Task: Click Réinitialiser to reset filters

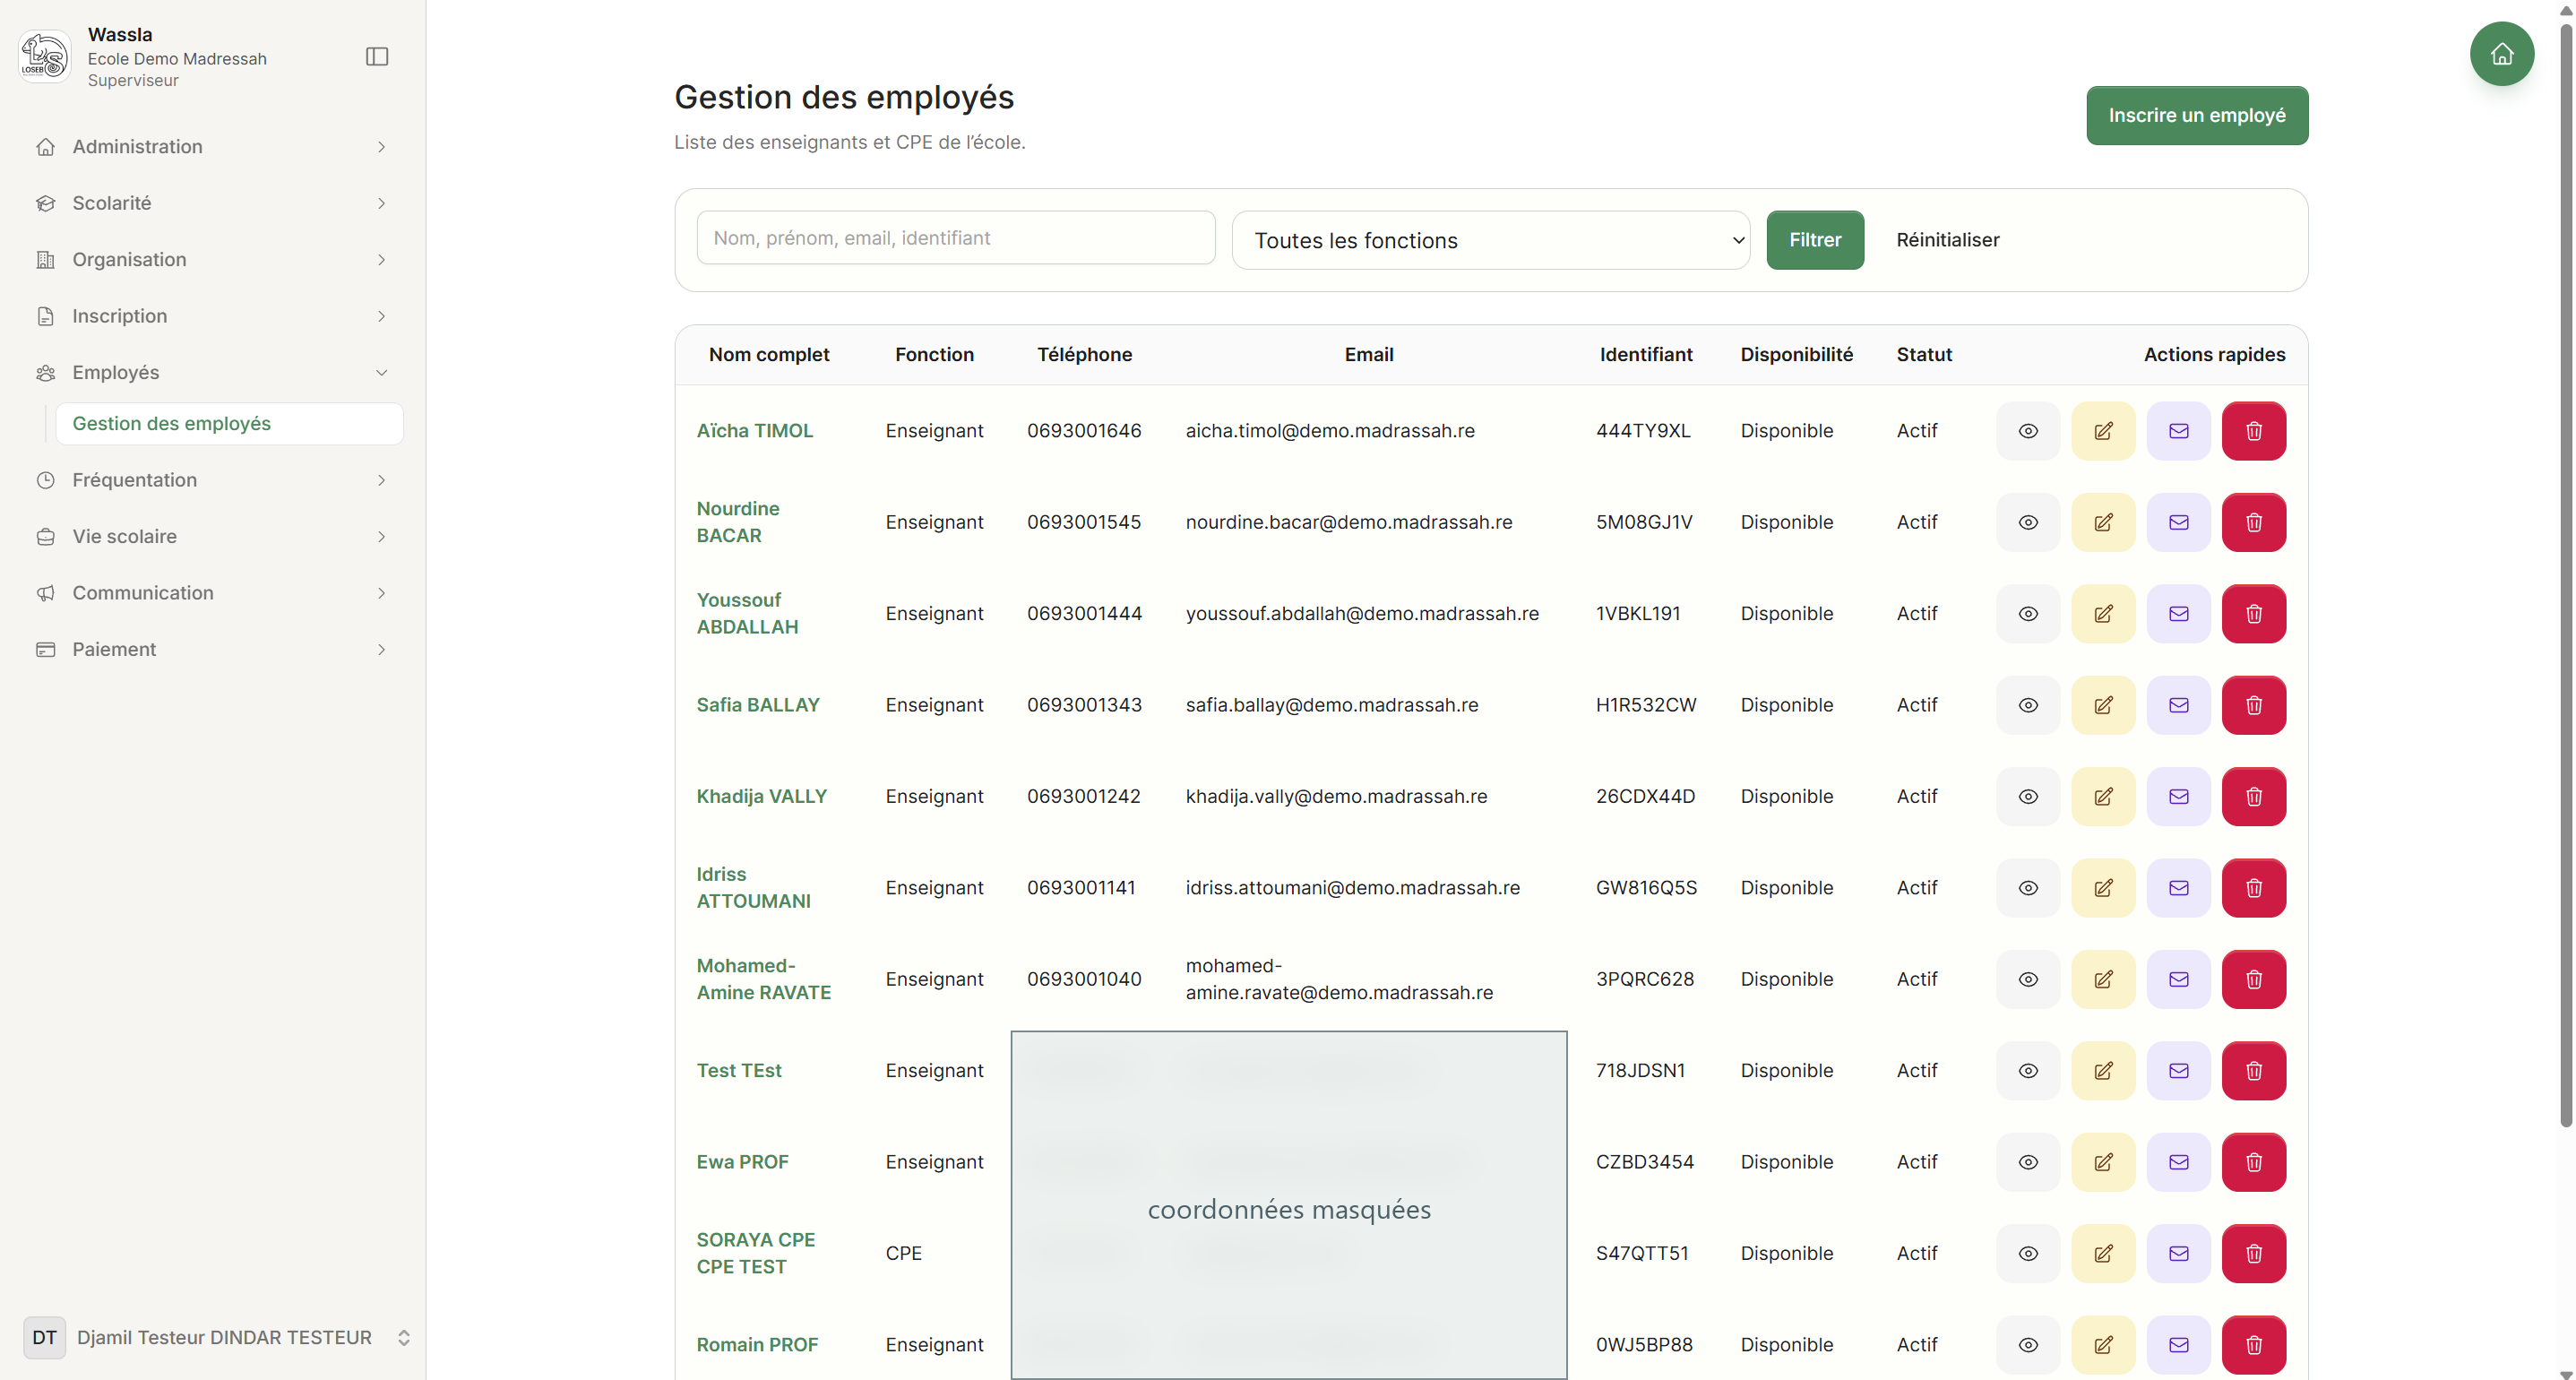Action: 1947,240
